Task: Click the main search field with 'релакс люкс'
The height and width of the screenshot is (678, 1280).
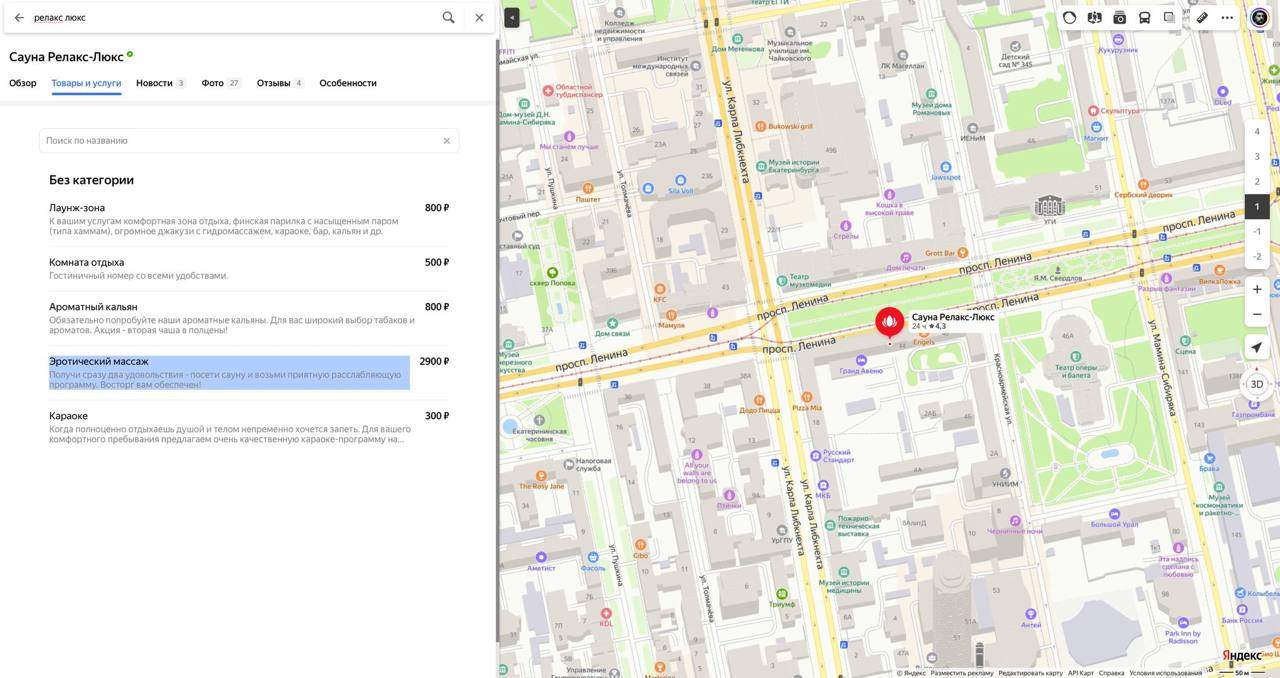Action: [234, 17]
